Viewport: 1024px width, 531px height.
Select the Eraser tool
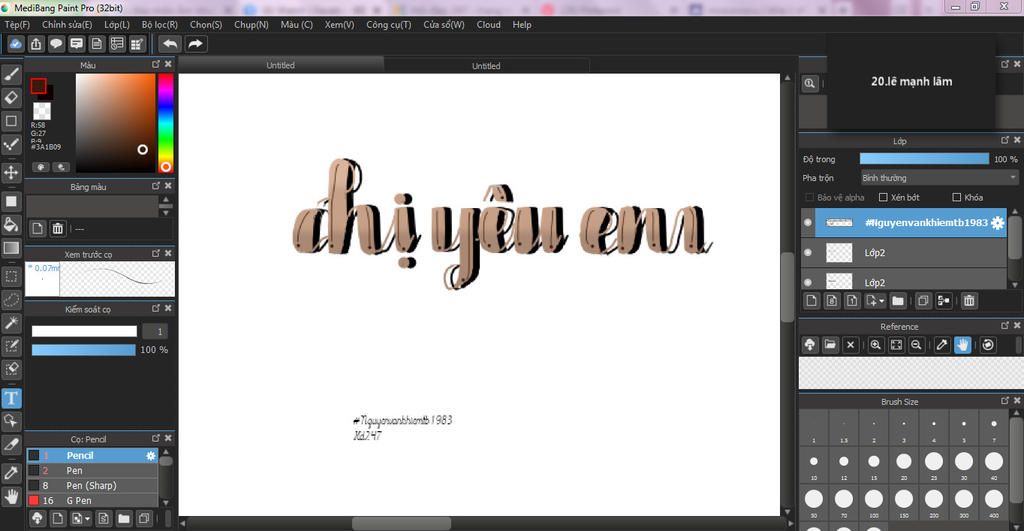pyautogui.click(x=11, y=98)
